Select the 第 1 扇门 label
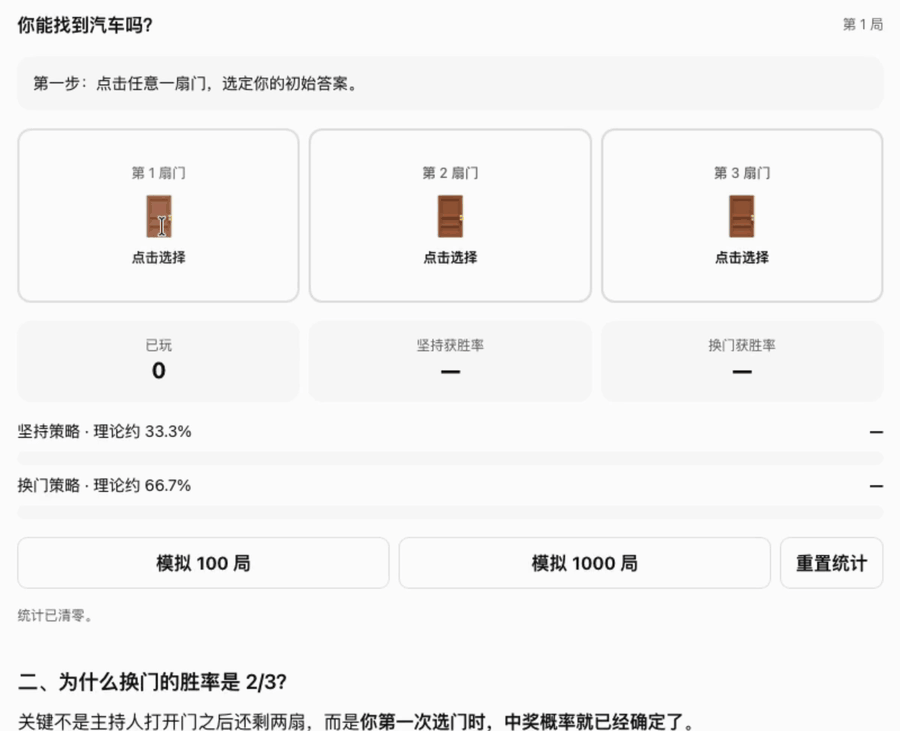The image size is (900, 731). tap(158, 173)
